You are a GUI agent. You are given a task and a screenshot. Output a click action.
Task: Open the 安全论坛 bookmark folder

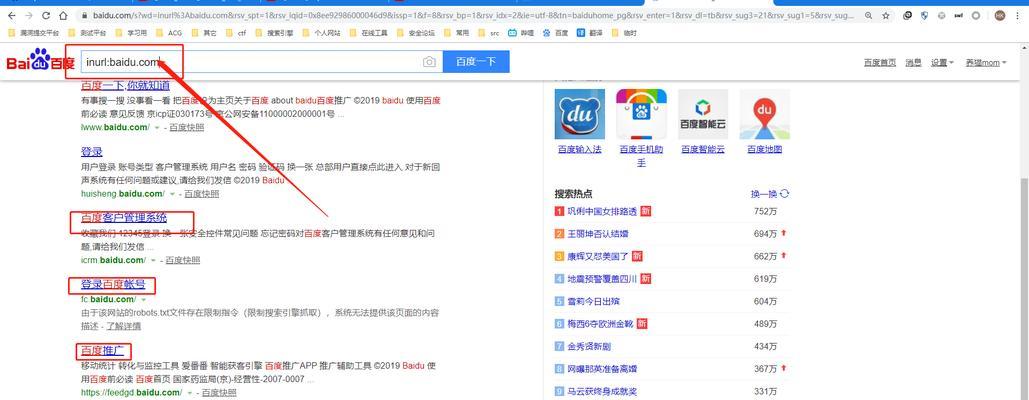tap(415, 33)
